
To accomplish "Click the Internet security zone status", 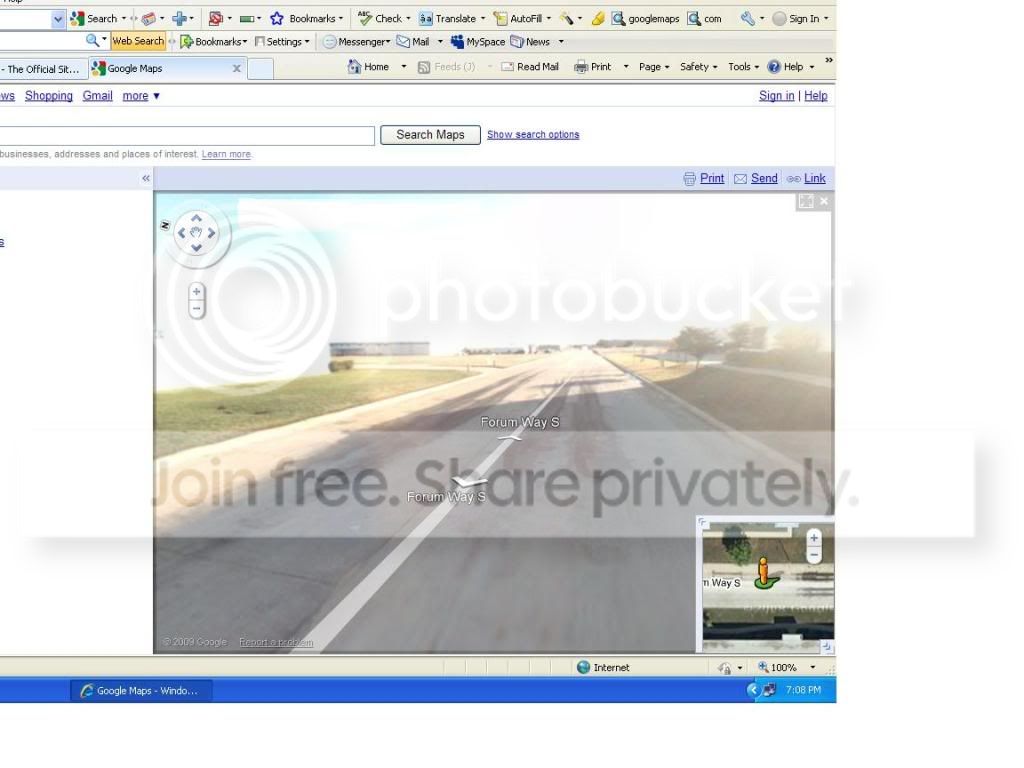I will [x=603, y=667].
